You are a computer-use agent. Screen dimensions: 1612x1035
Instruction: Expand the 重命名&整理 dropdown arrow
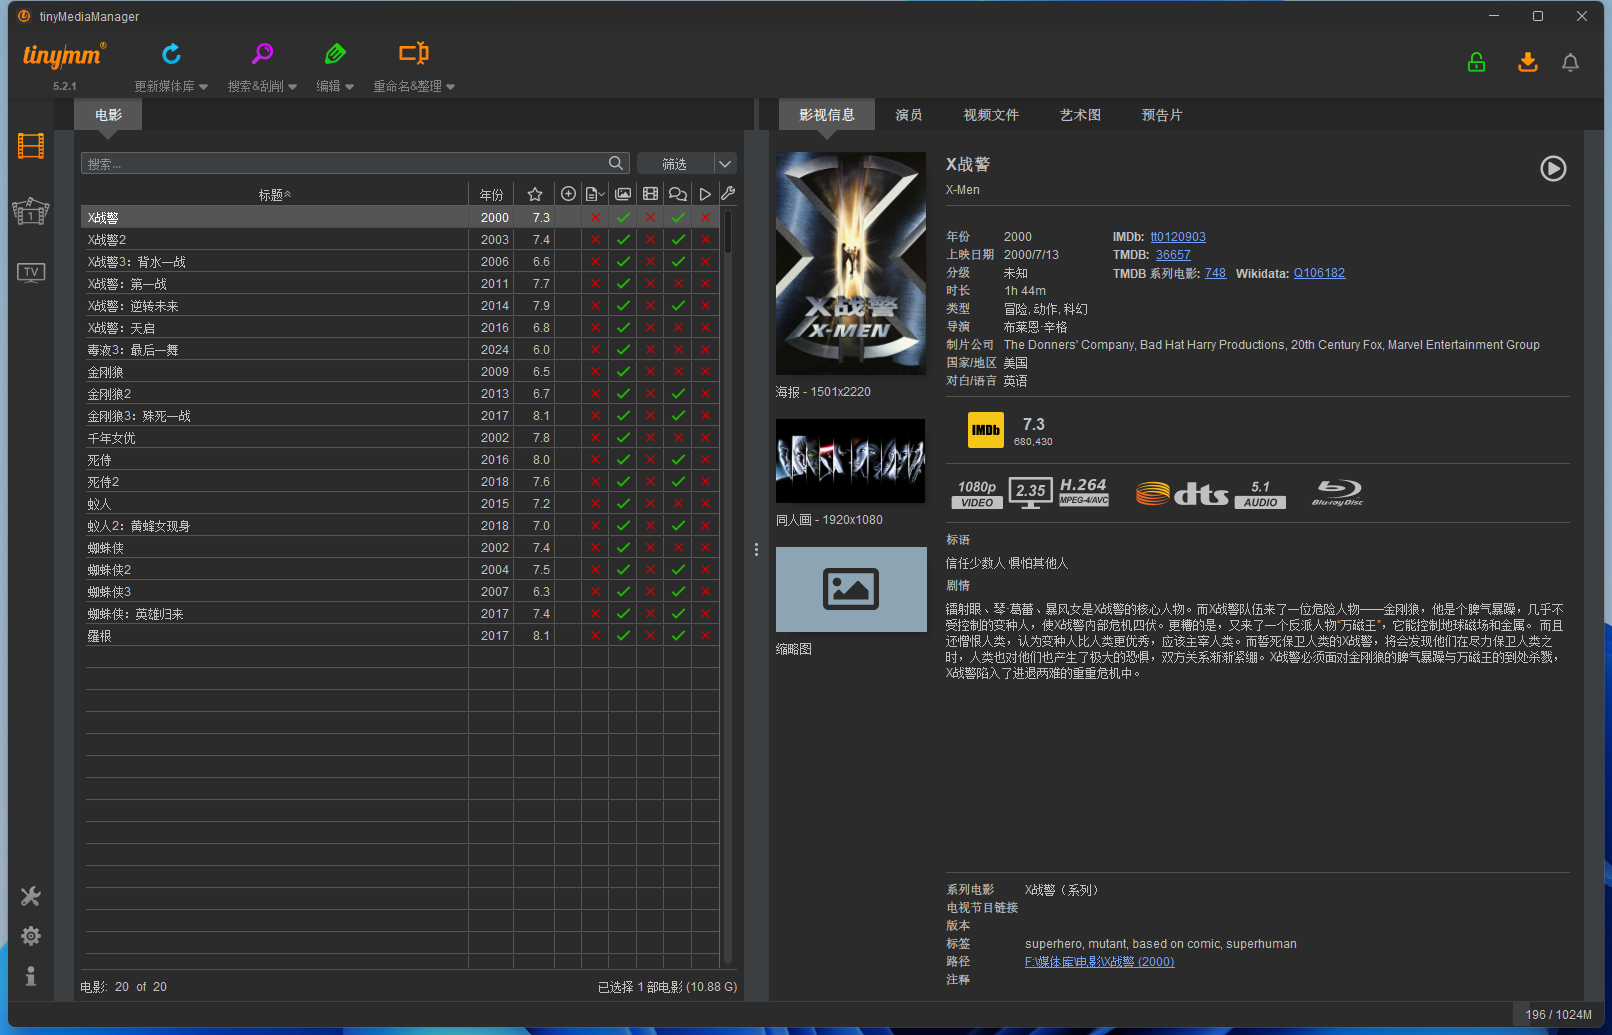[x=451, y=87]
